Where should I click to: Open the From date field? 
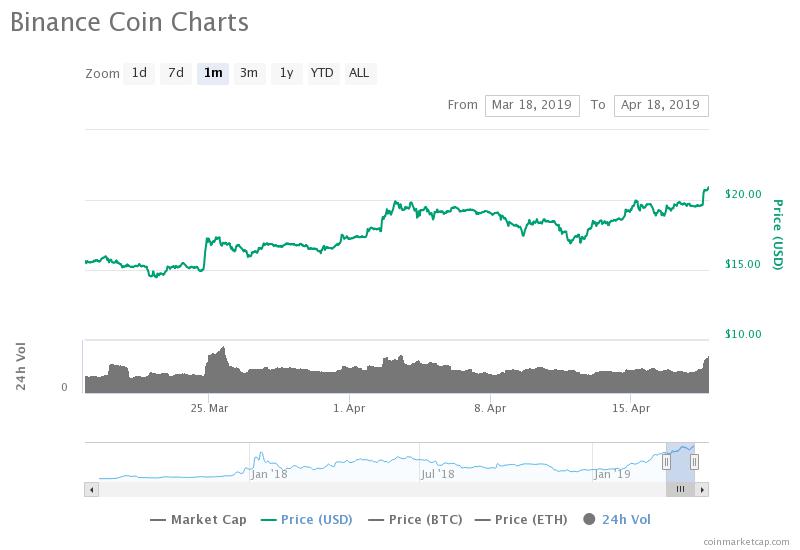tap(532, 105)
